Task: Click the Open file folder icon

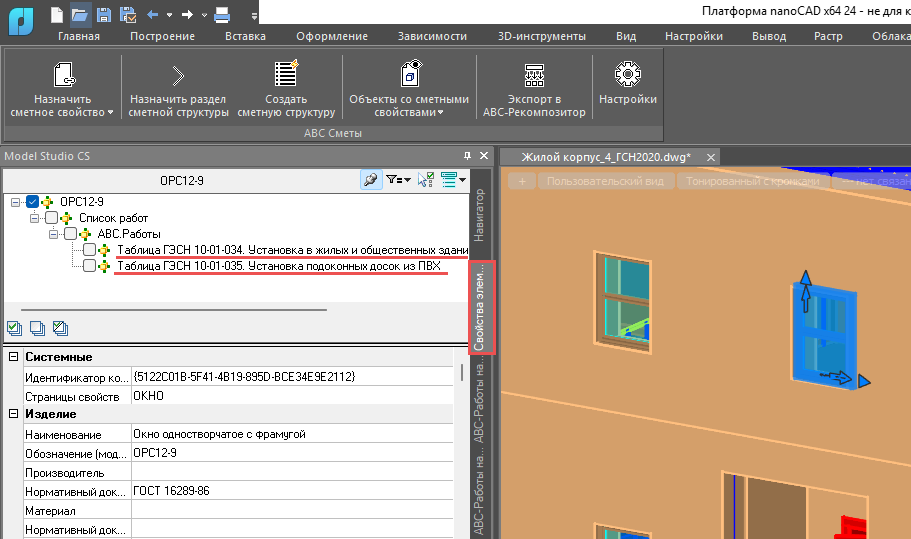Action: click(80, 15)
